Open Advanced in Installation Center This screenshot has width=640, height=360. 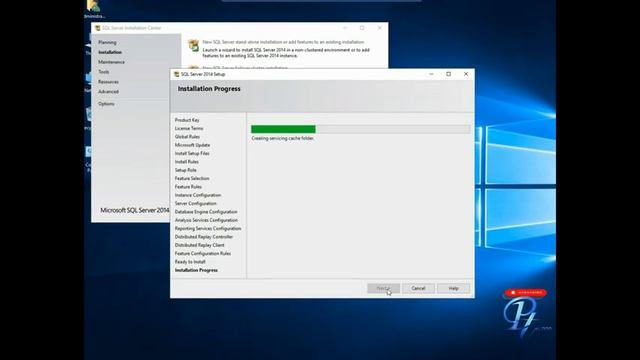coord(108,91)
